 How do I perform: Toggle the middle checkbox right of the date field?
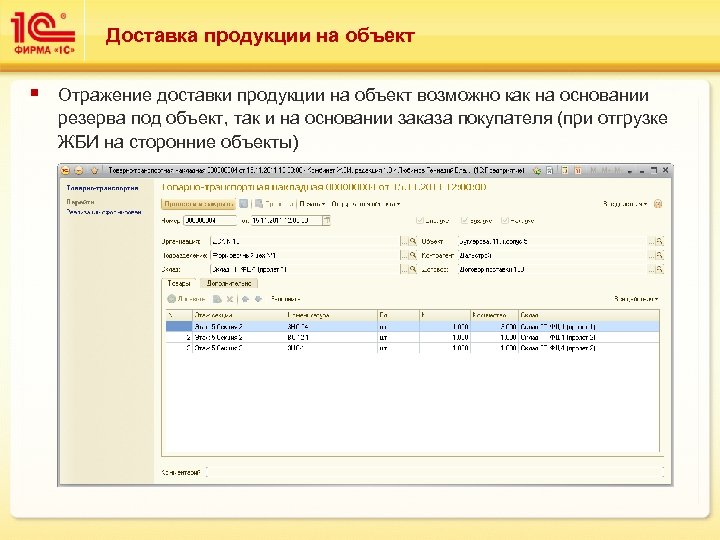[x=464, y=221]
